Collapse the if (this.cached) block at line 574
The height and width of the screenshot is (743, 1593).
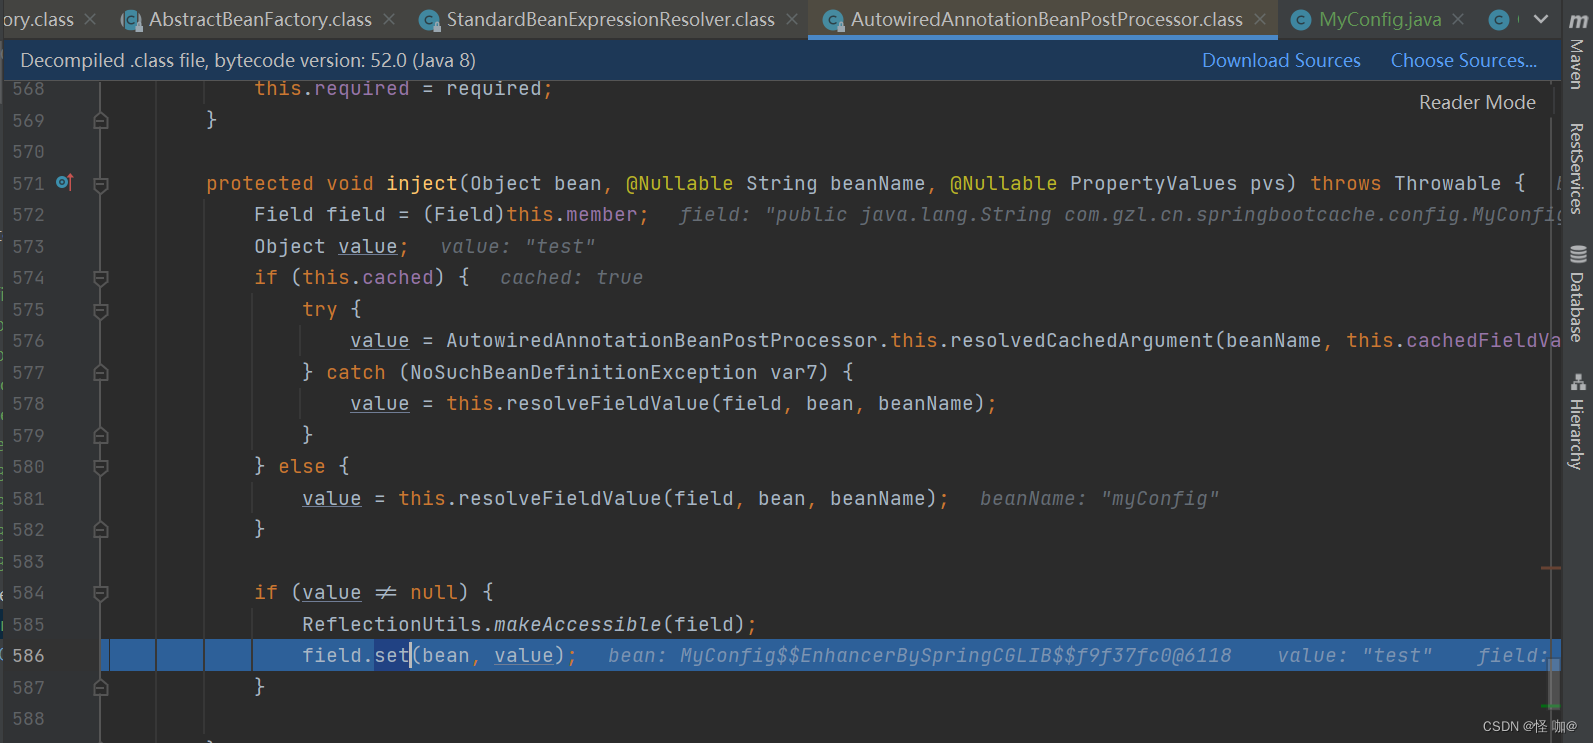click(x=101, y=278)
